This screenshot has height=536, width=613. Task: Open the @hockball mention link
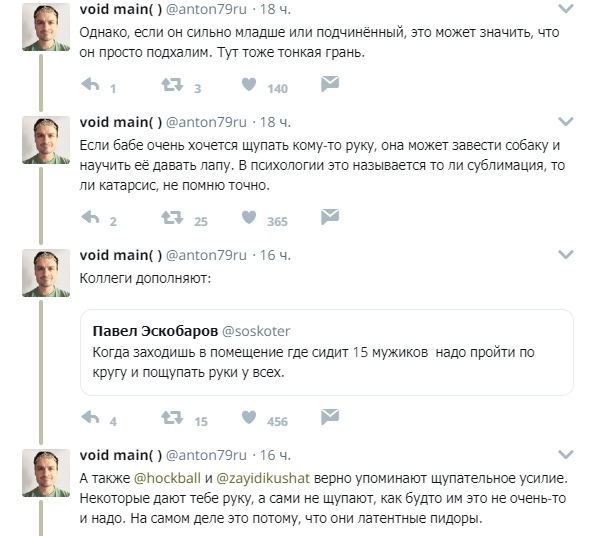click(x=169, y=477)
